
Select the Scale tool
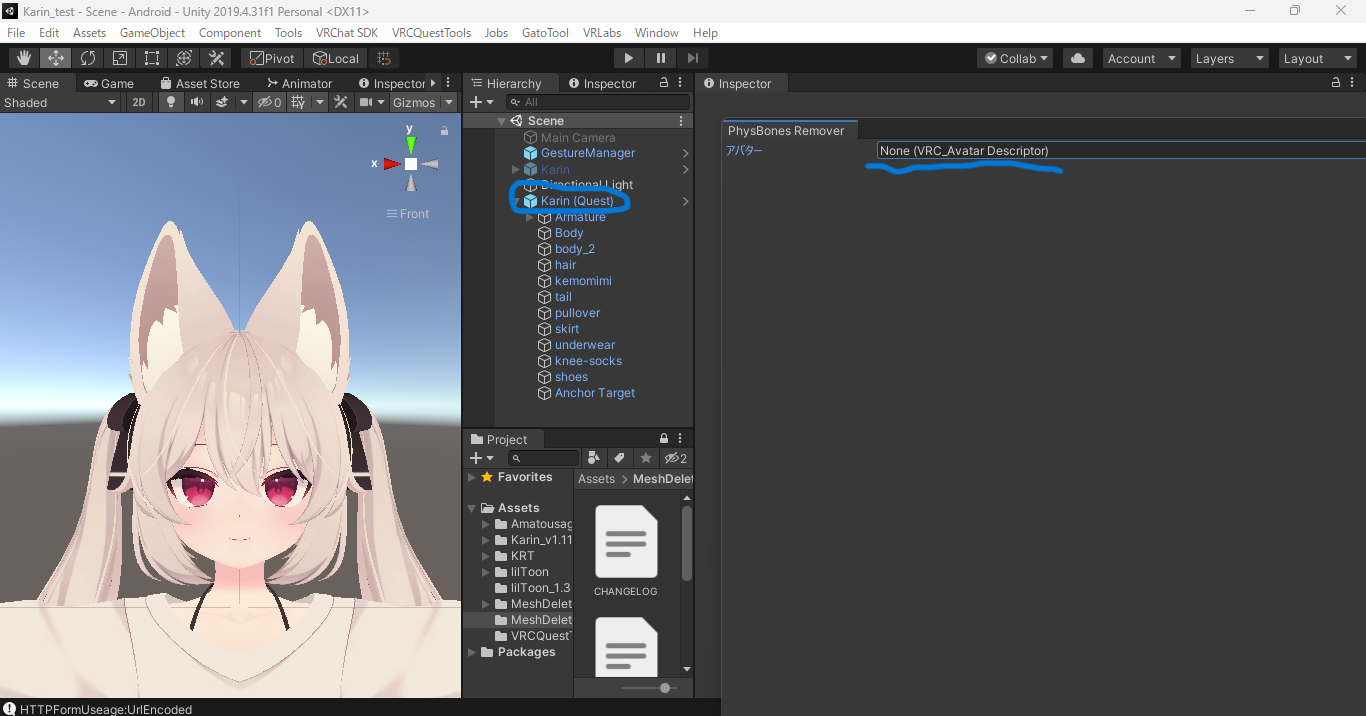[x=120, y=58]
